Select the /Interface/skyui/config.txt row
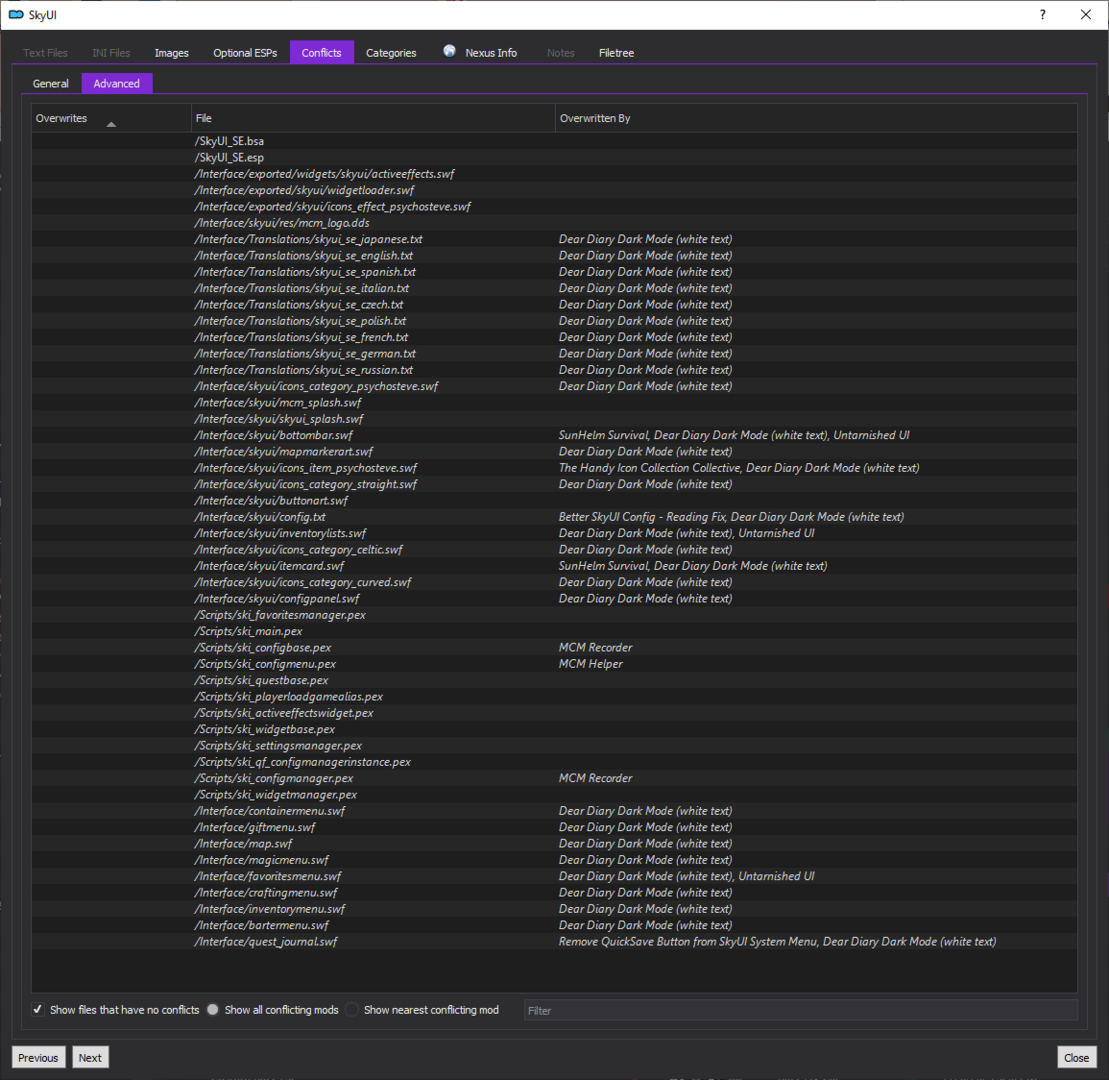This screenshot has height=1080, width=1109. tap(554, 517)
